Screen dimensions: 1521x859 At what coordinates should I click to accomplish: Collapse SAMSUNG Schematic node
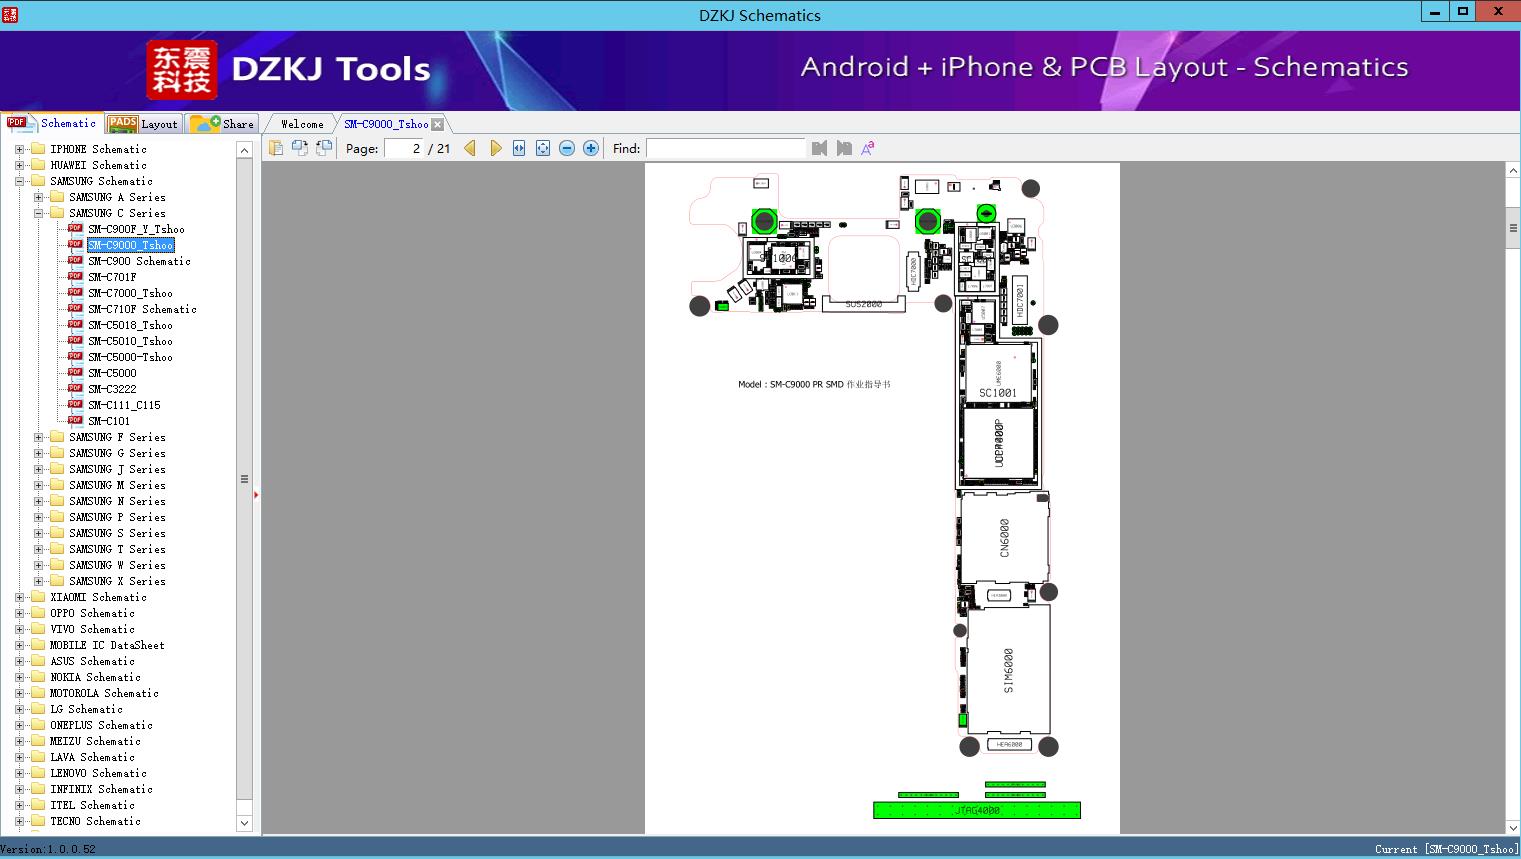(x=19, y=181)
